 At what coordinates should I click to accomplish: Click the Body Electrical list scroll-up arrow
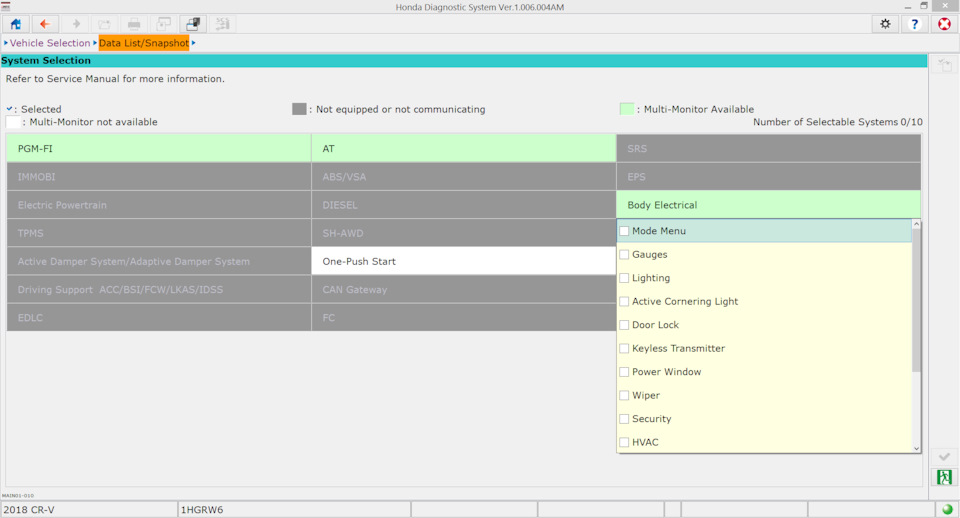coord(916,224)
